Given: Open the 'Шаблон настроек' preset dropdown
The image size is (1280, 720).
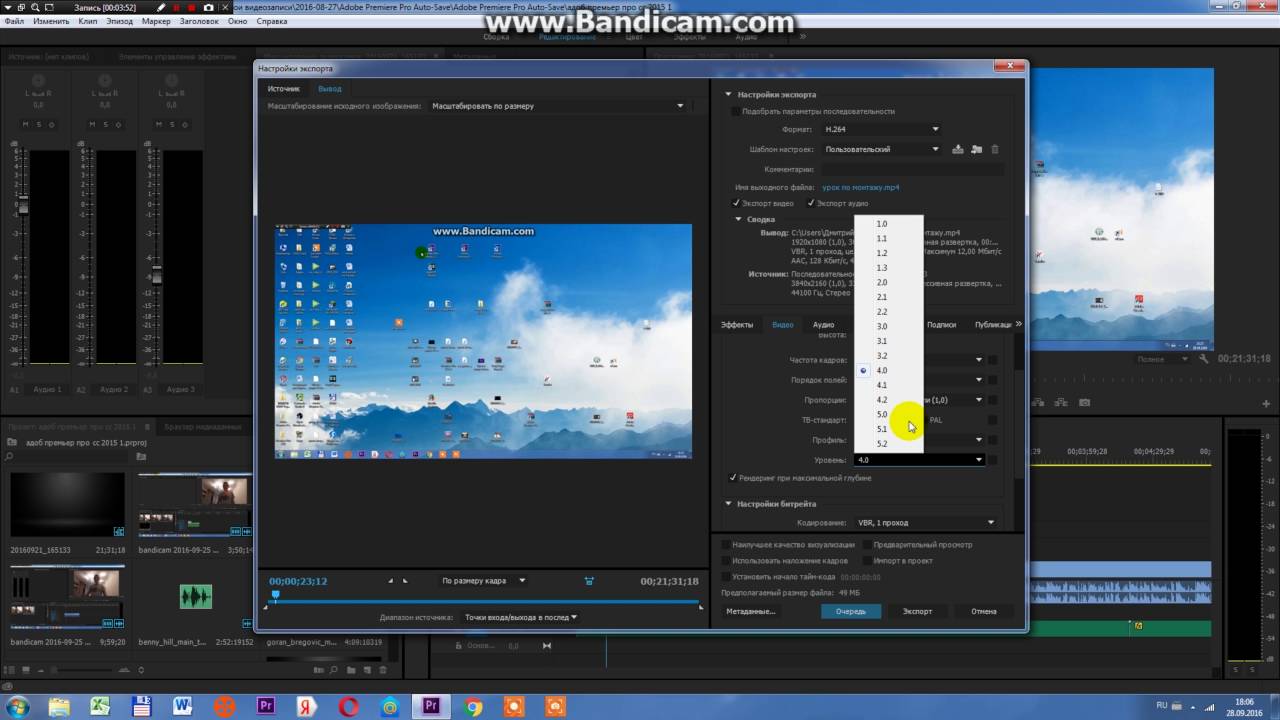Looking at the screenshot, I should 881,149.
